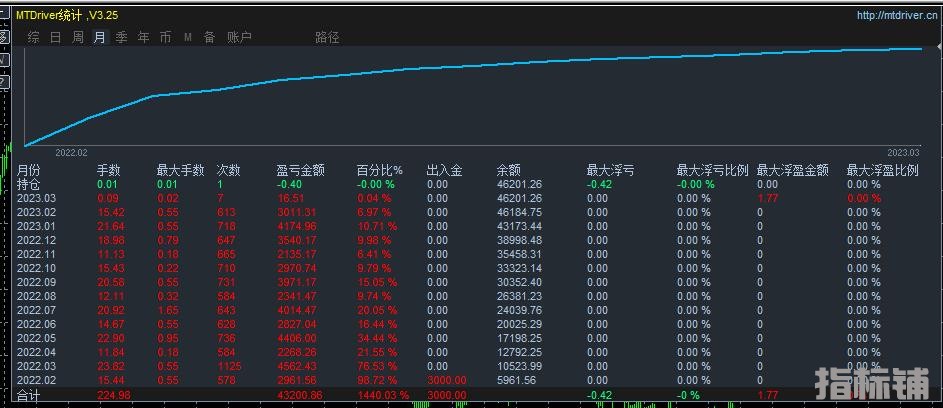Select the 持仓 position row label
Viewport: 943px width, 408px height.
(29, 184)
